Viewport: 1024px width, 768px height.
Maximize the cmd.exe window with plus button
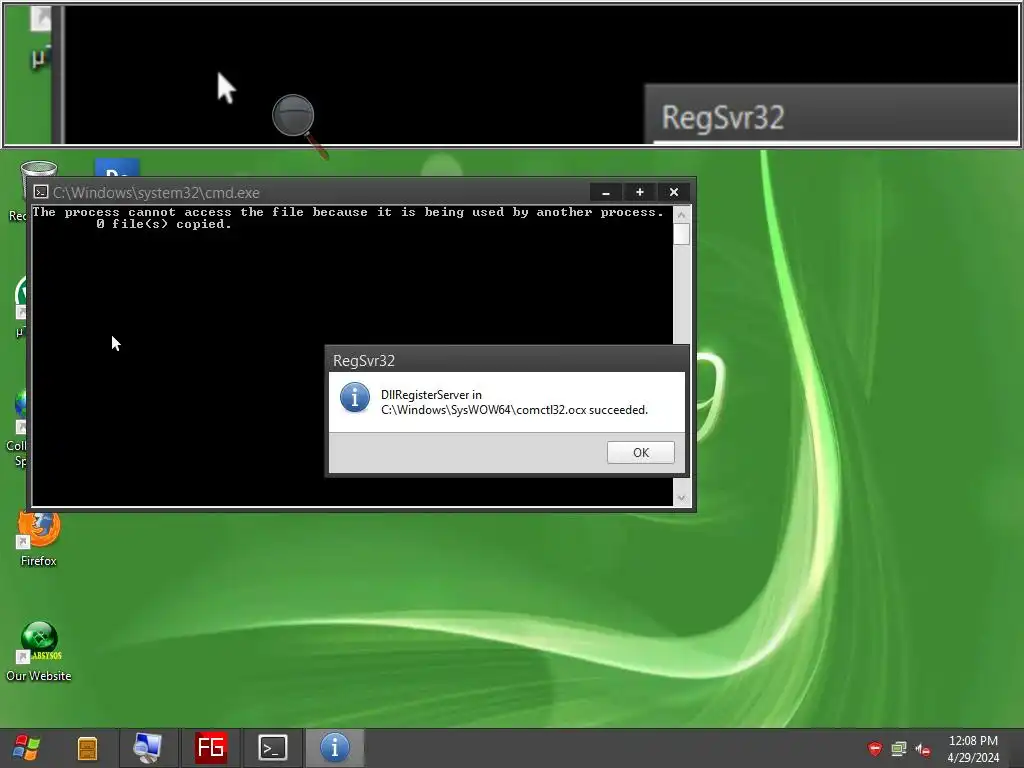tap(640, 192)
